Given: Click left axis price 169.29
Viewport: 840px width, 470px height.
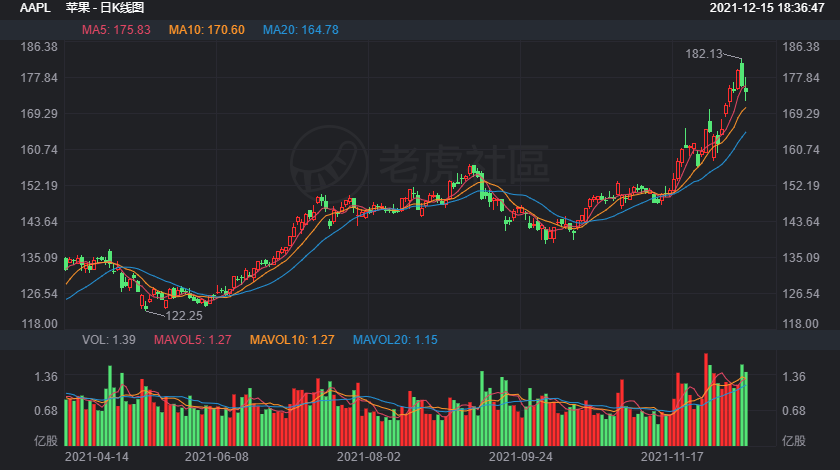Looking at the screenshot, I should tap(39, 114).
